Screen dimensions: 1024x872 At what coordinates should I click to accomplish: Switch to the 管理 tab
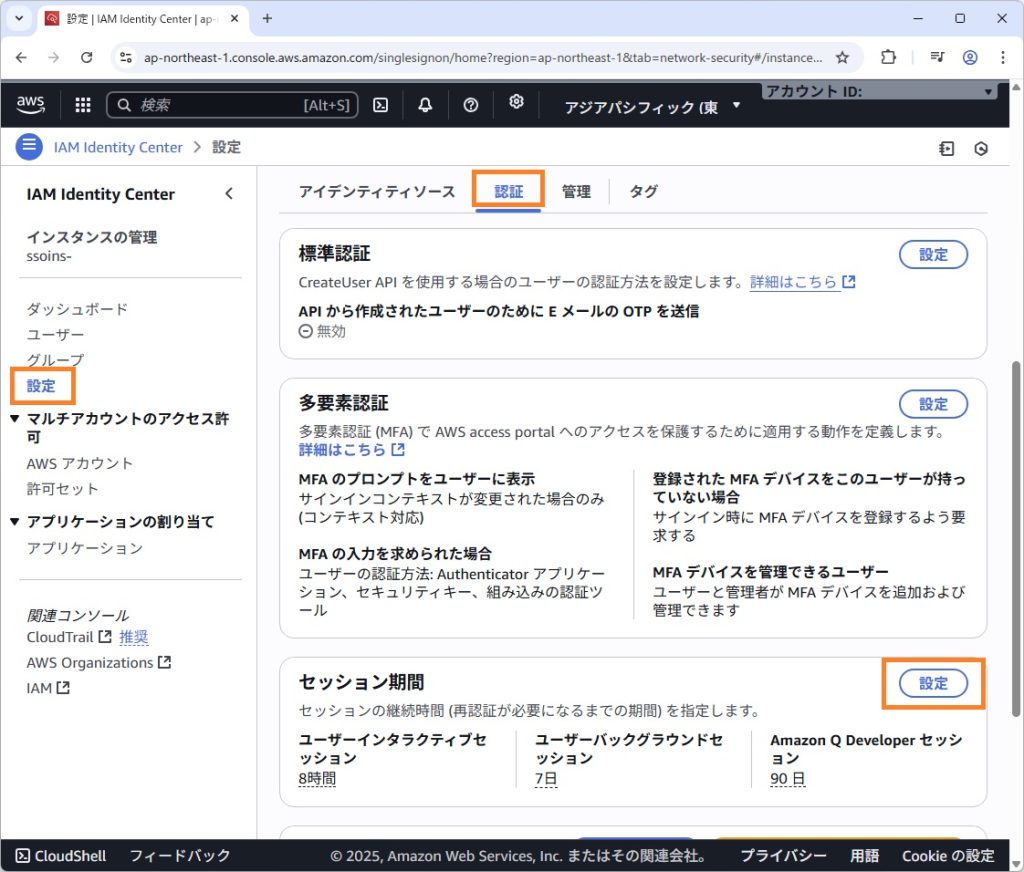coord(576,191)
